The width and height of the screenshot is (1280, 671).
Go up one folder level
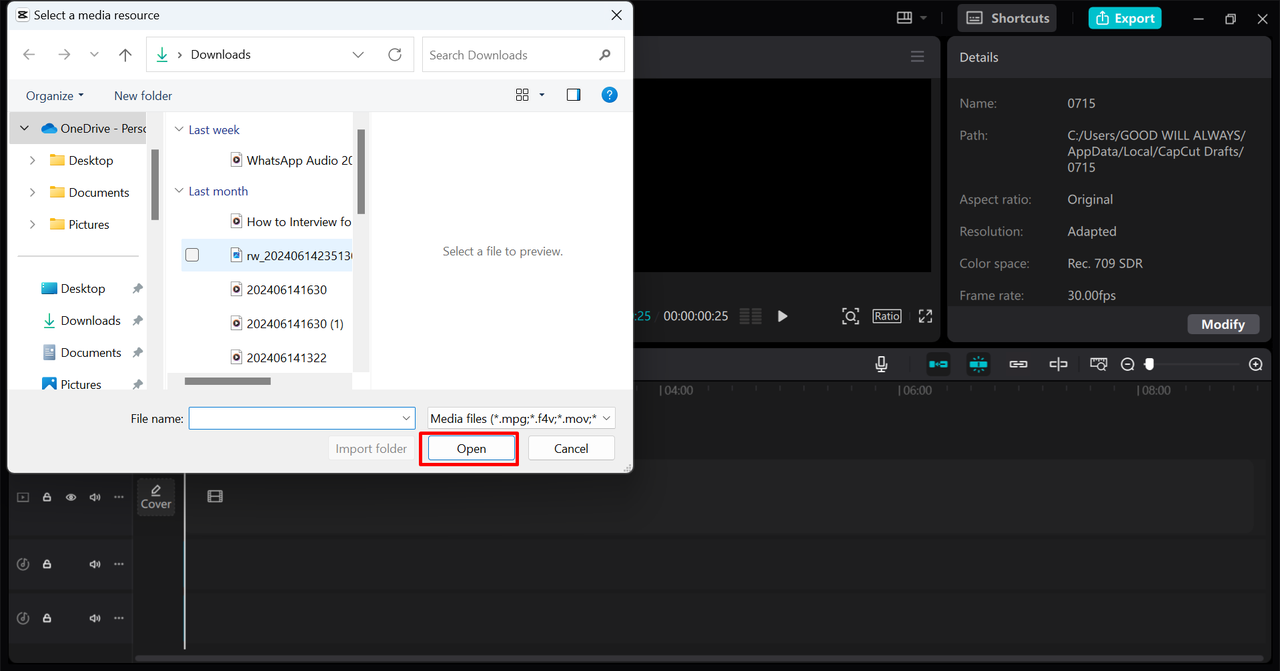(x=125, y=55)
